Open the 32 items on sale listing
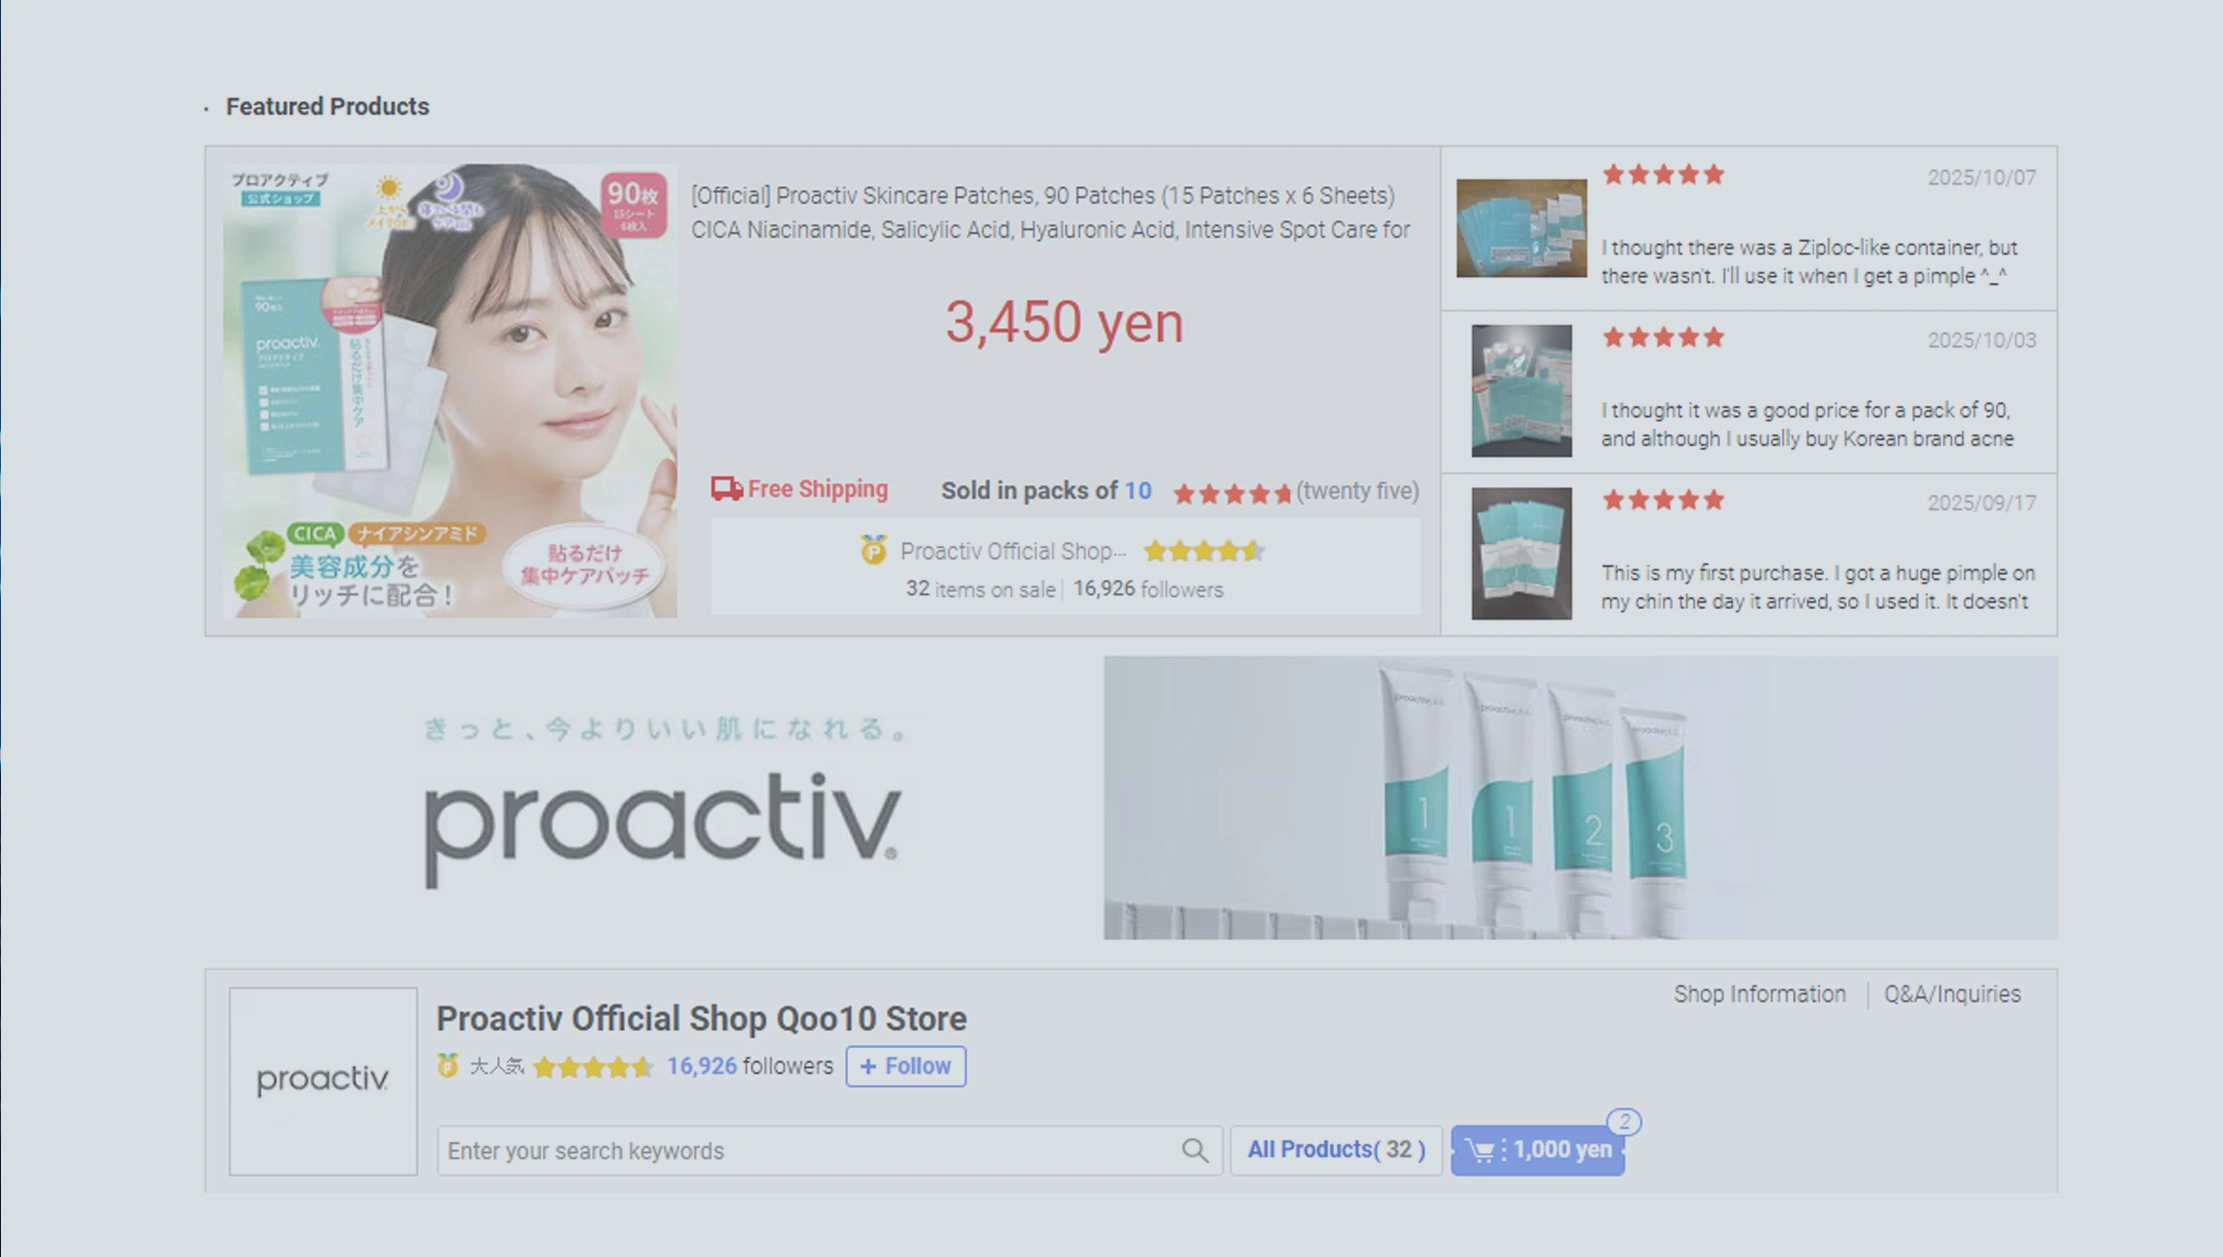This screenshot has width=2223, height=1257. 981,589
